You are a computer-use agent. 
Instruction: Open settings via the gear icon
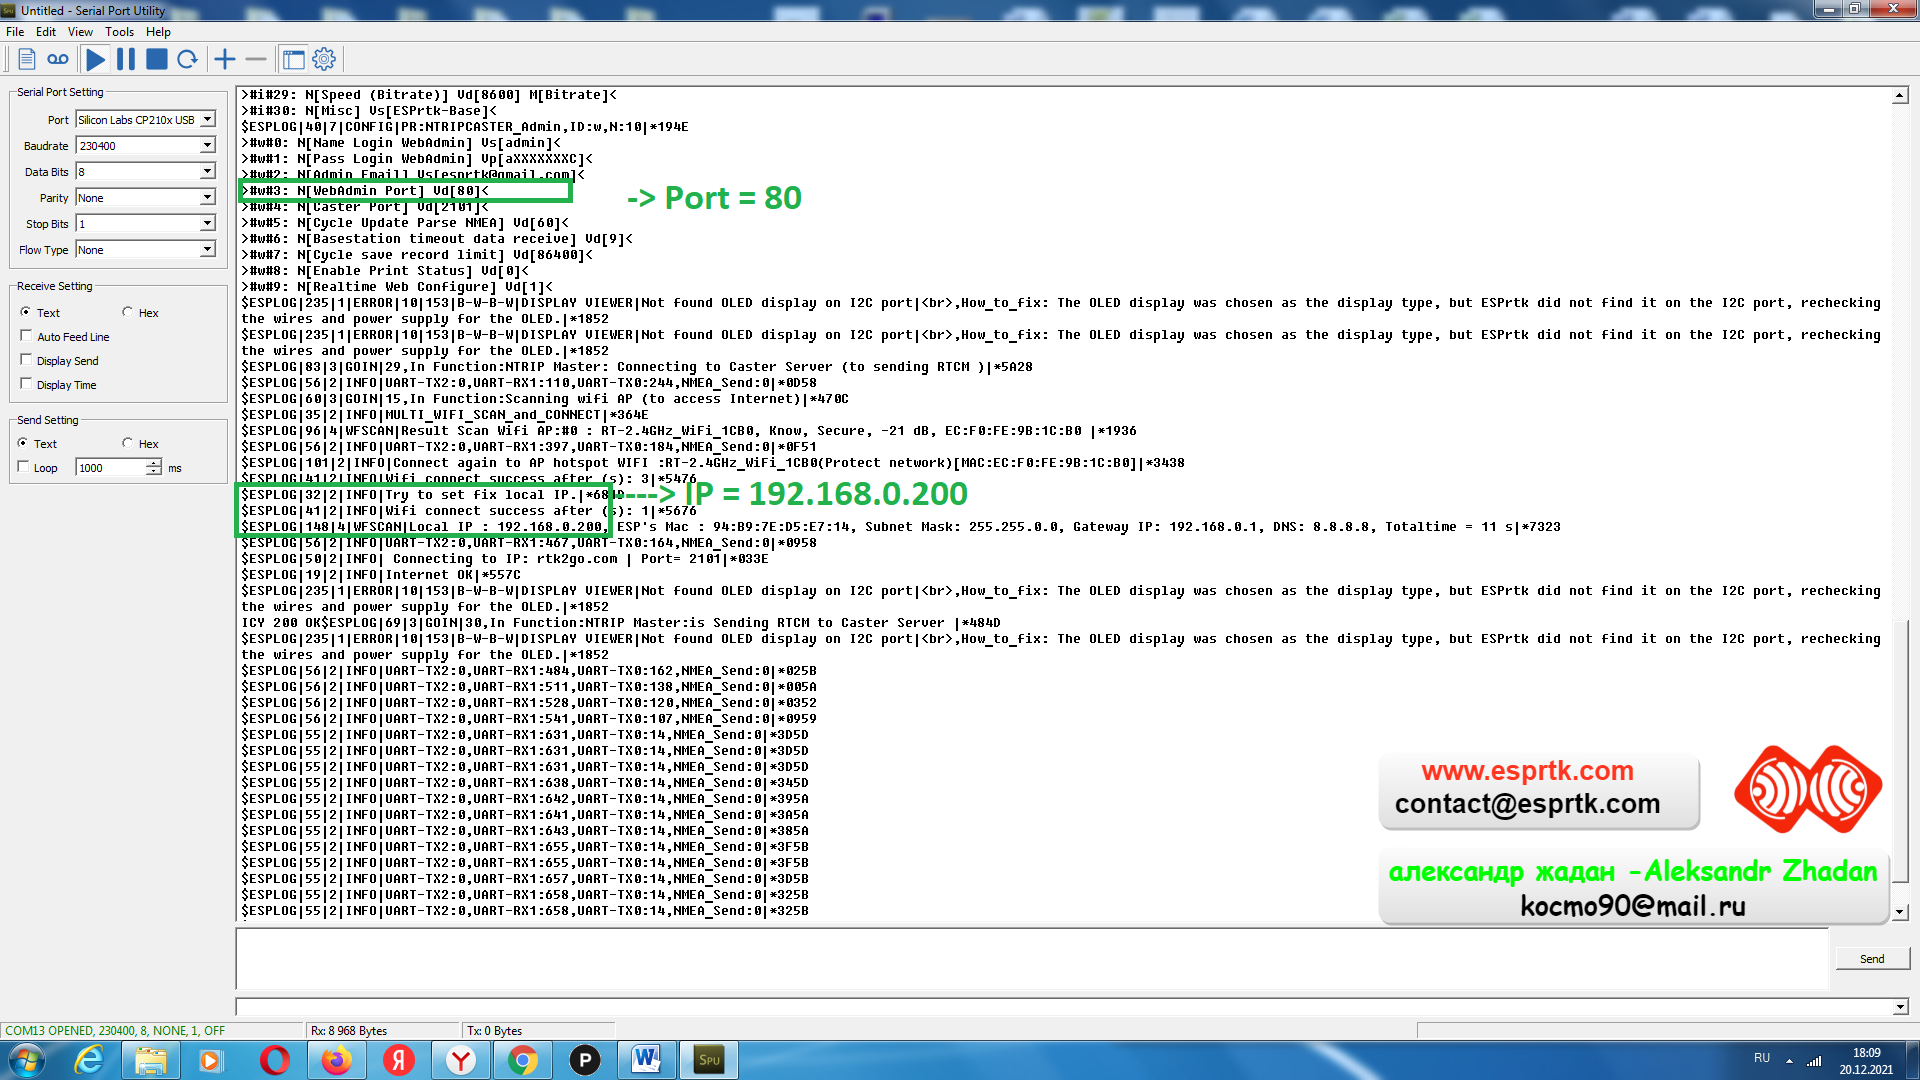pos(324,60)
